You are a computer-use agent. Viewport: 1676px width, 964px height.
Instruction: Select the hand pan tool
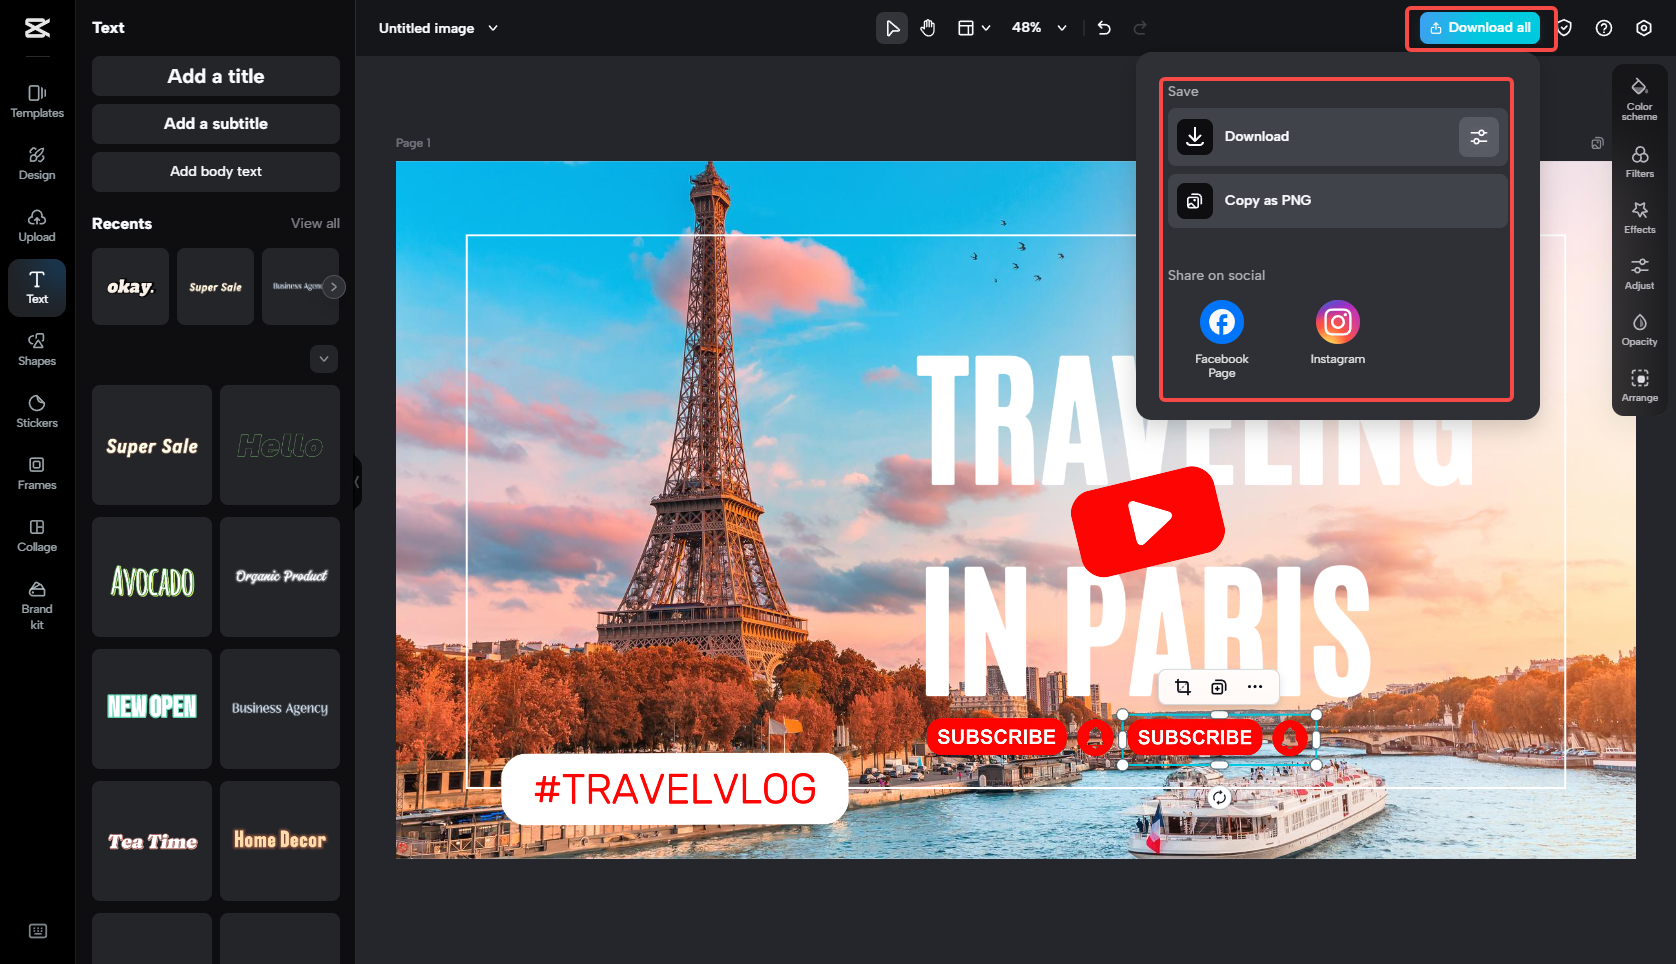[x=928, y=28]
